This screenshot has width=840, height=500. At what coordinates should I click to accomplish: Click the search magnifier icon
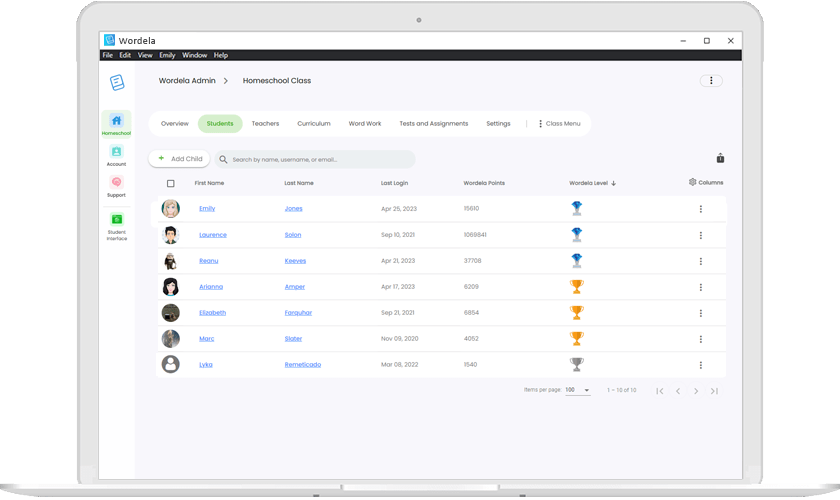click(223, 159)
